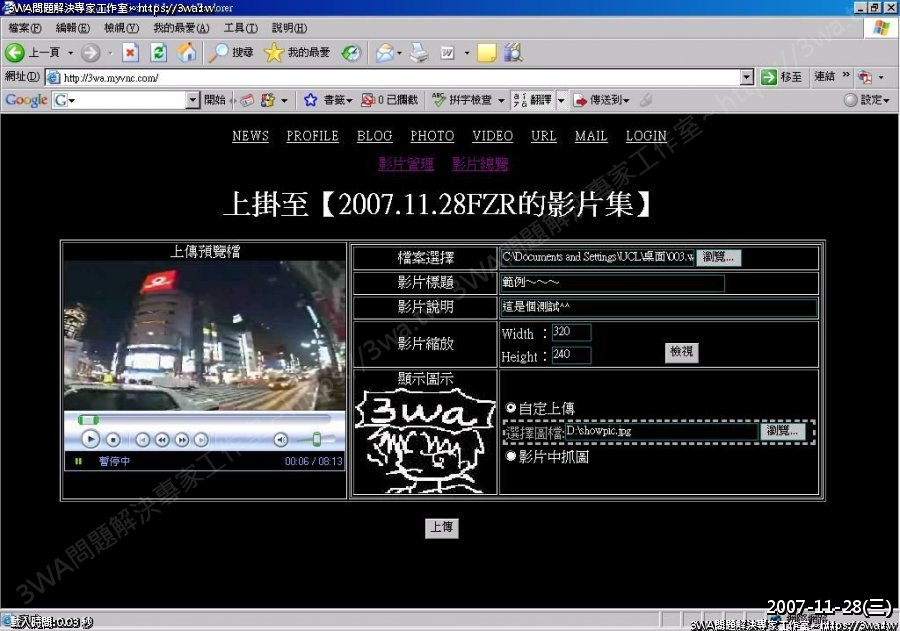
Task: Open the VIDEO navigation link
Action: tap(492, 136)
